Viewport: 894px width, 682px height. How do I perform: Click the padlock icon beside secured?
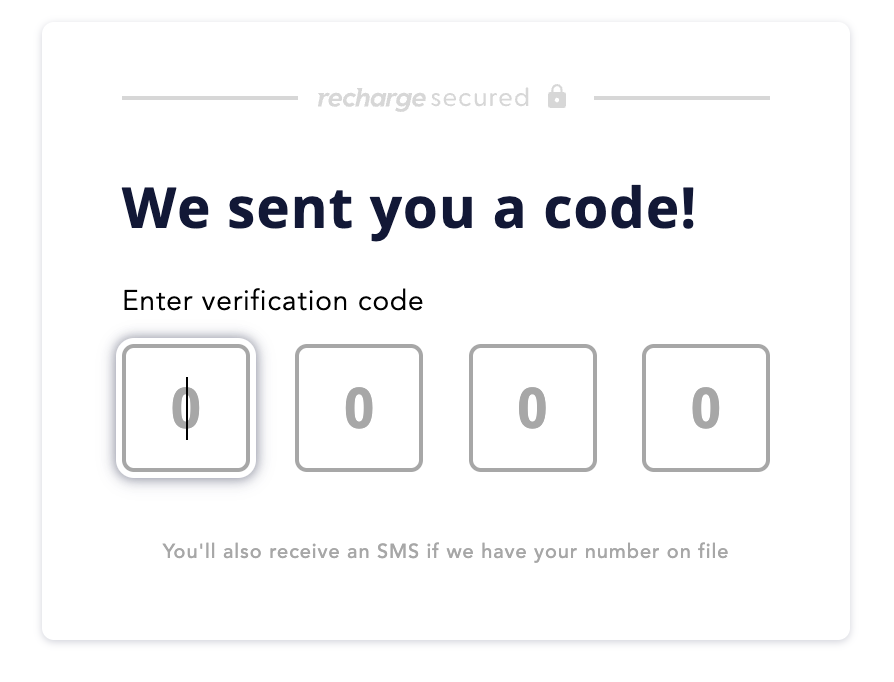pyautogui.click(x=557, y=96)
